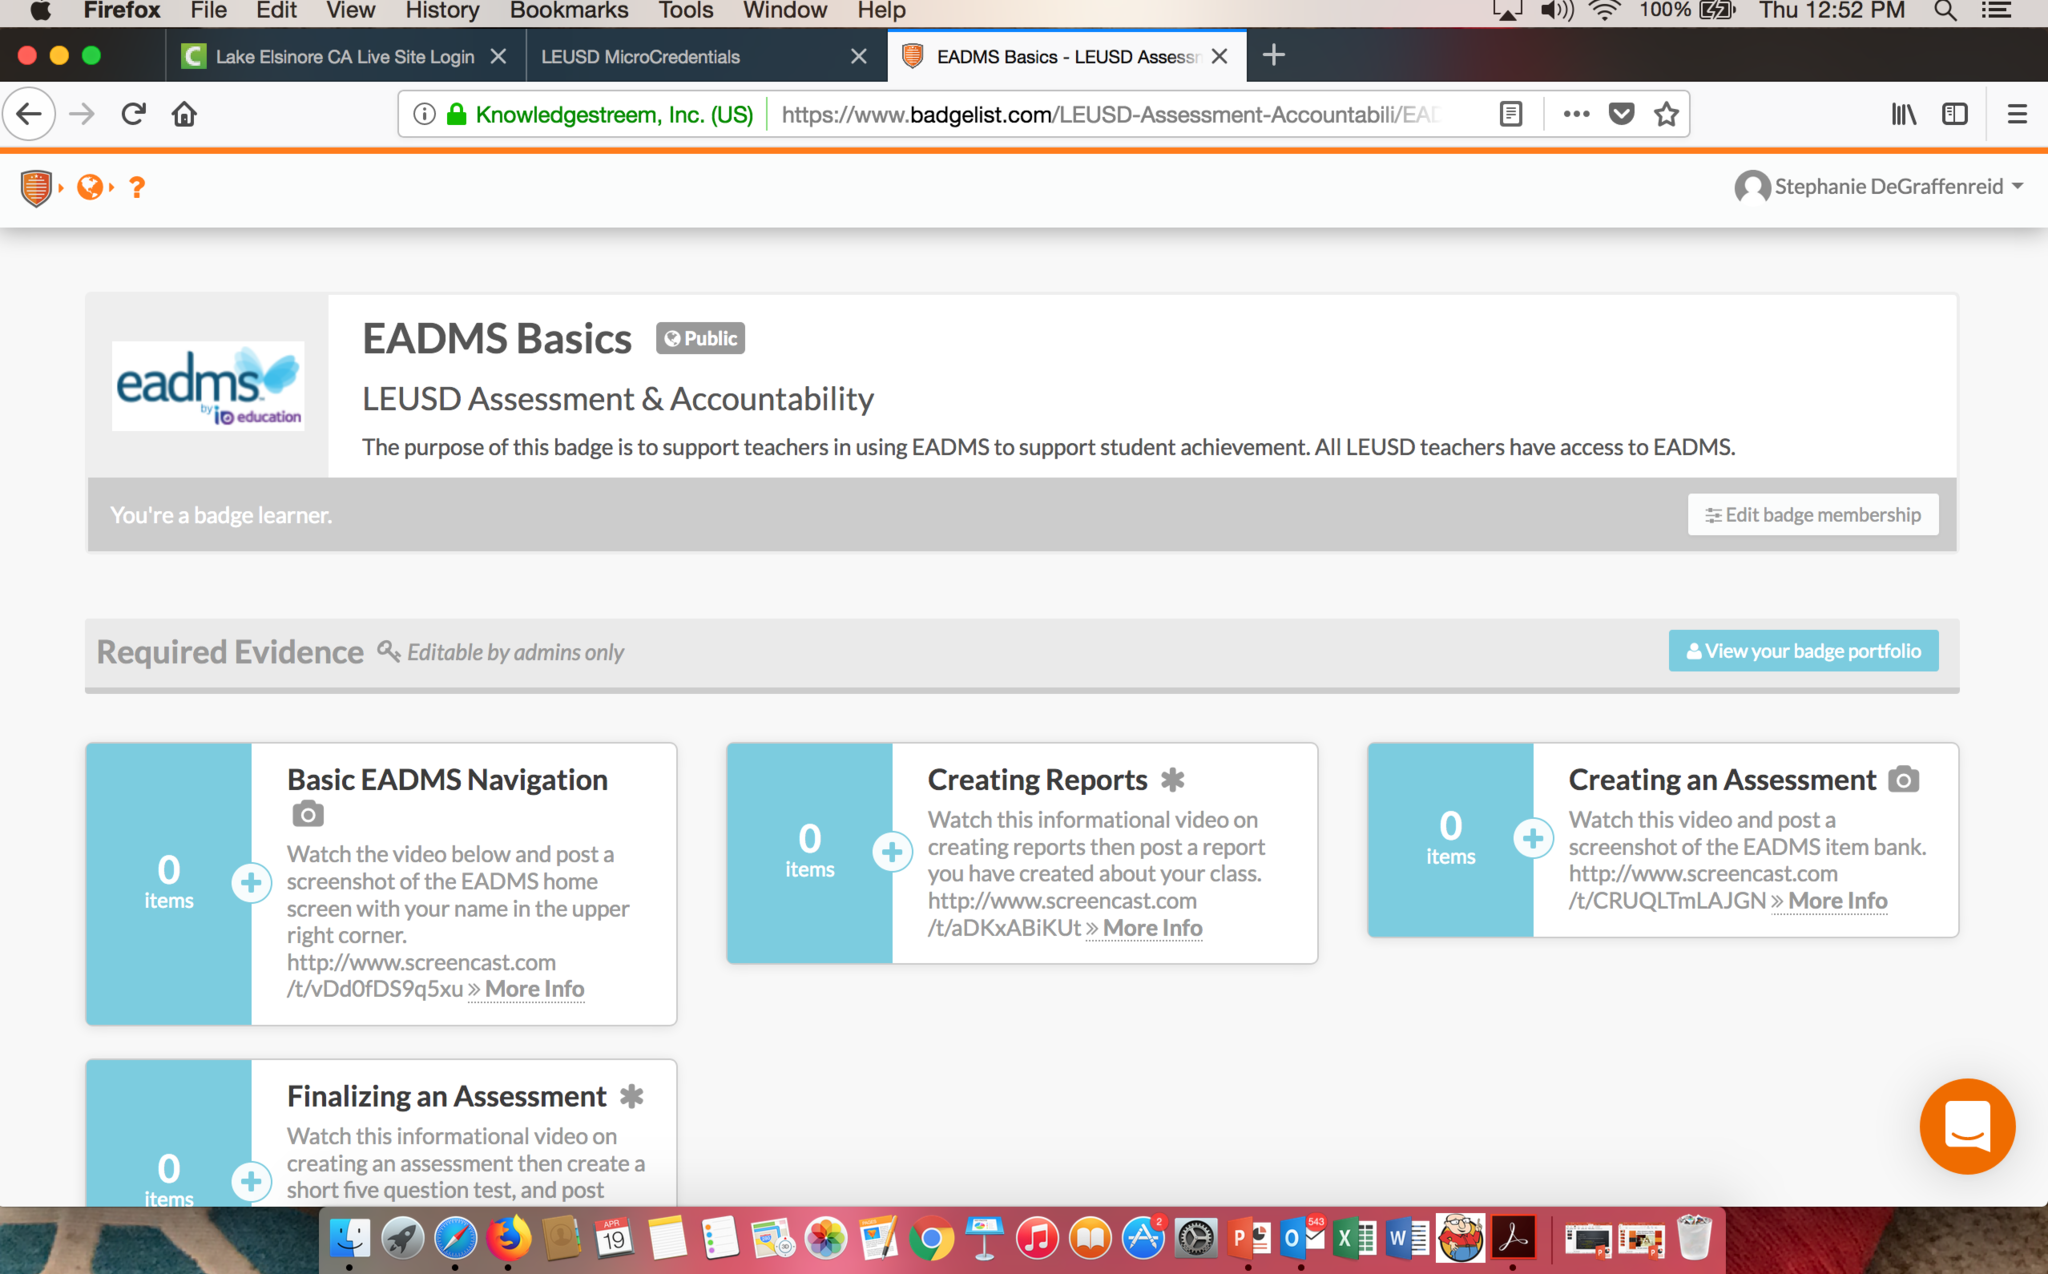Click Edit badge membership button
Image resolution: width=2048 pixels, height=1274 pixels.
click(x=1812, y=515)
